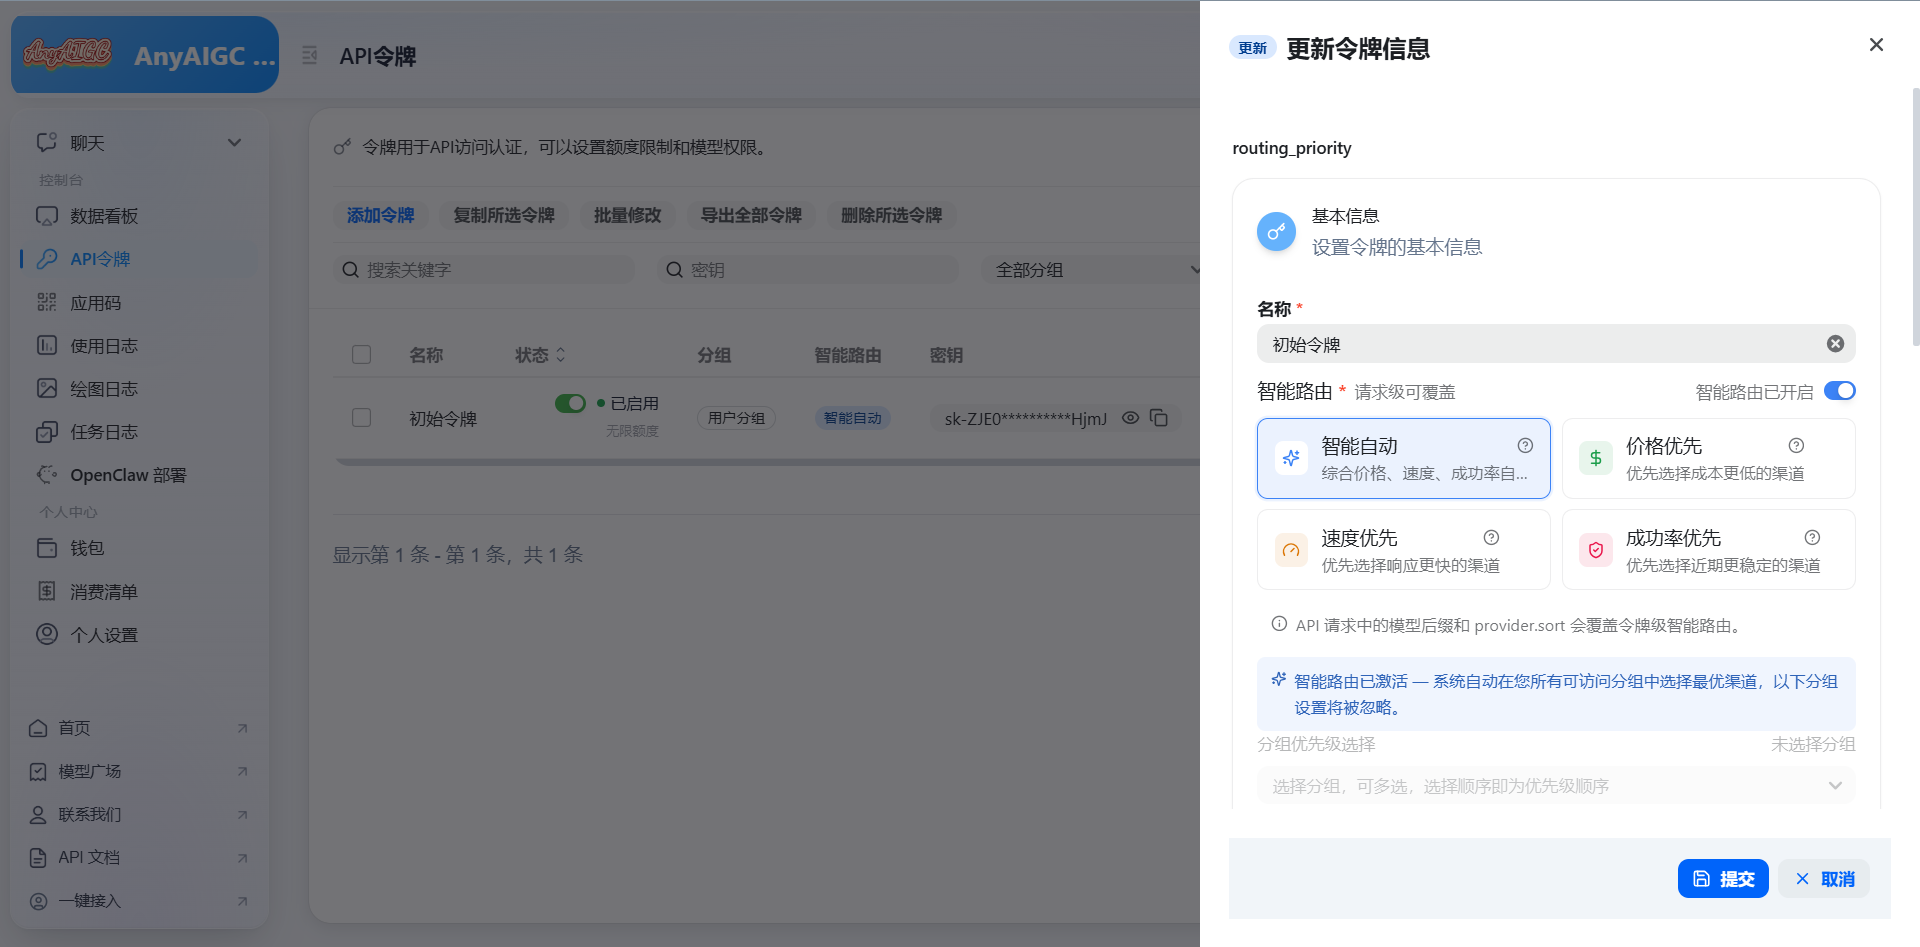The image size is (1920, 947).
Task: Click the OpenClaw 部署 icon
Action: coord(47,474)
